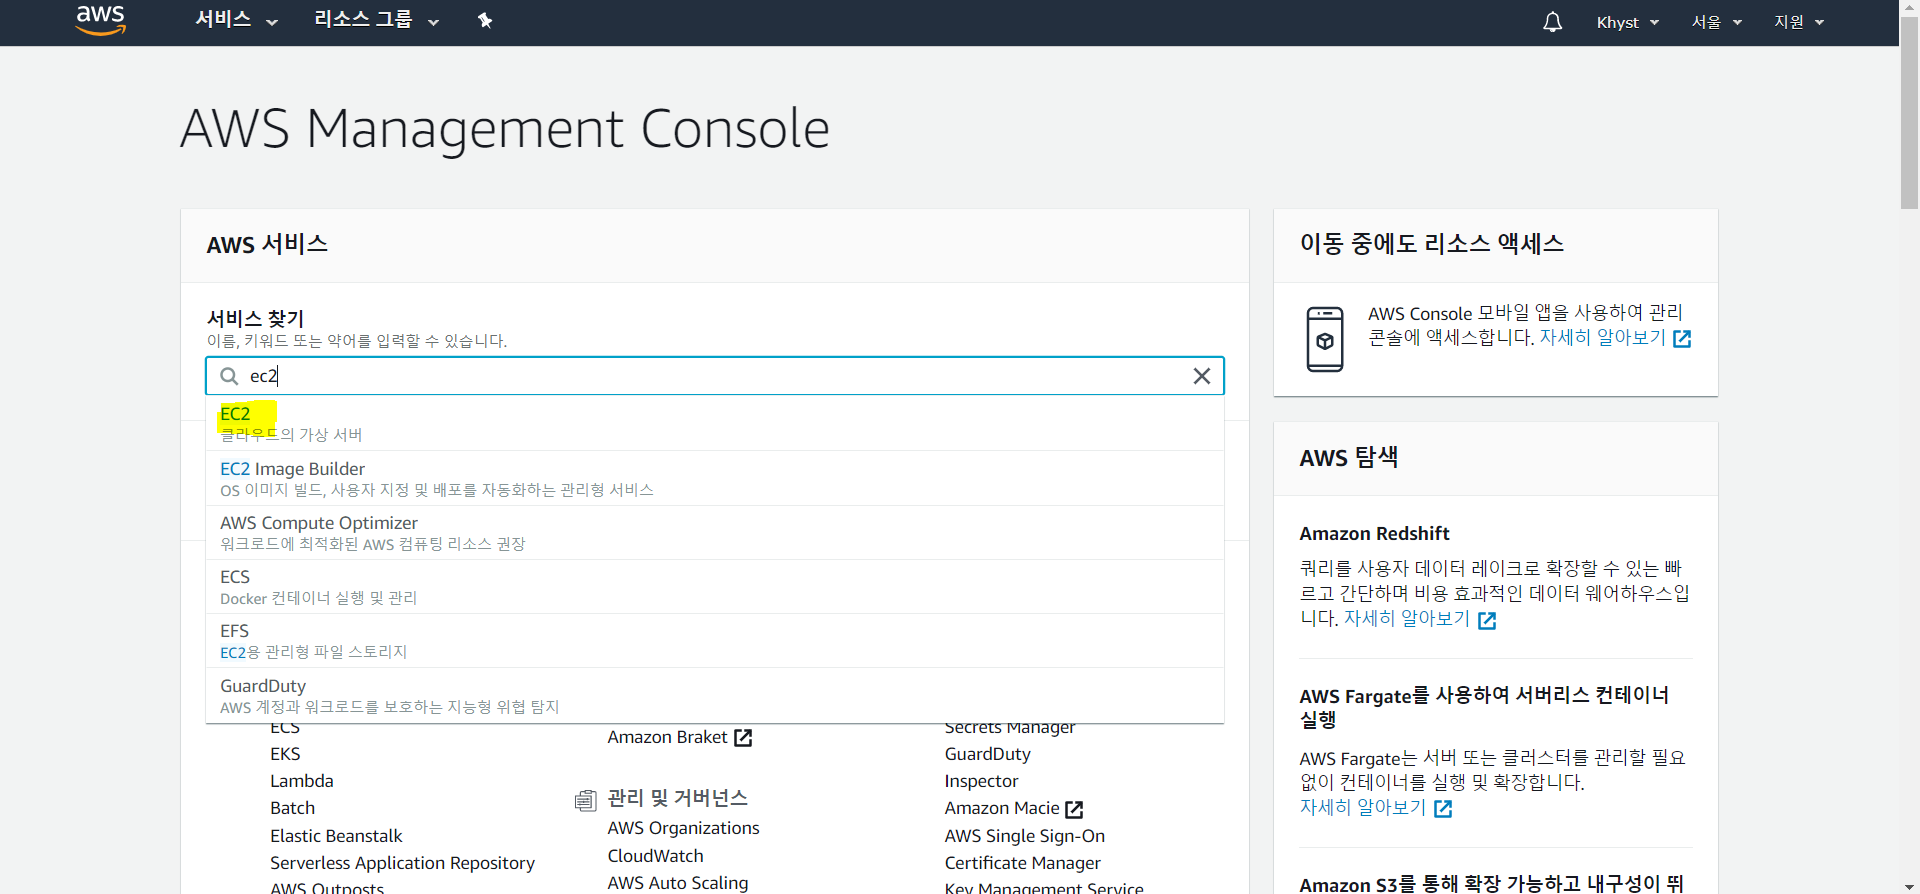
Task: Click the AWS logo home icon
Action: [x=101, y=20]
